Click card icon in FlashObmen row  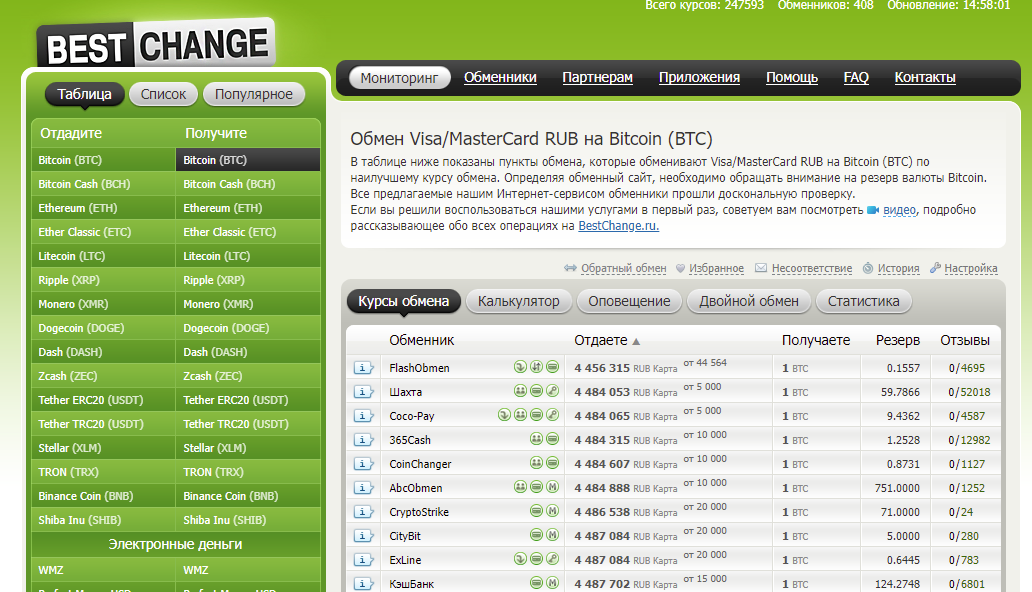(553, 367)
